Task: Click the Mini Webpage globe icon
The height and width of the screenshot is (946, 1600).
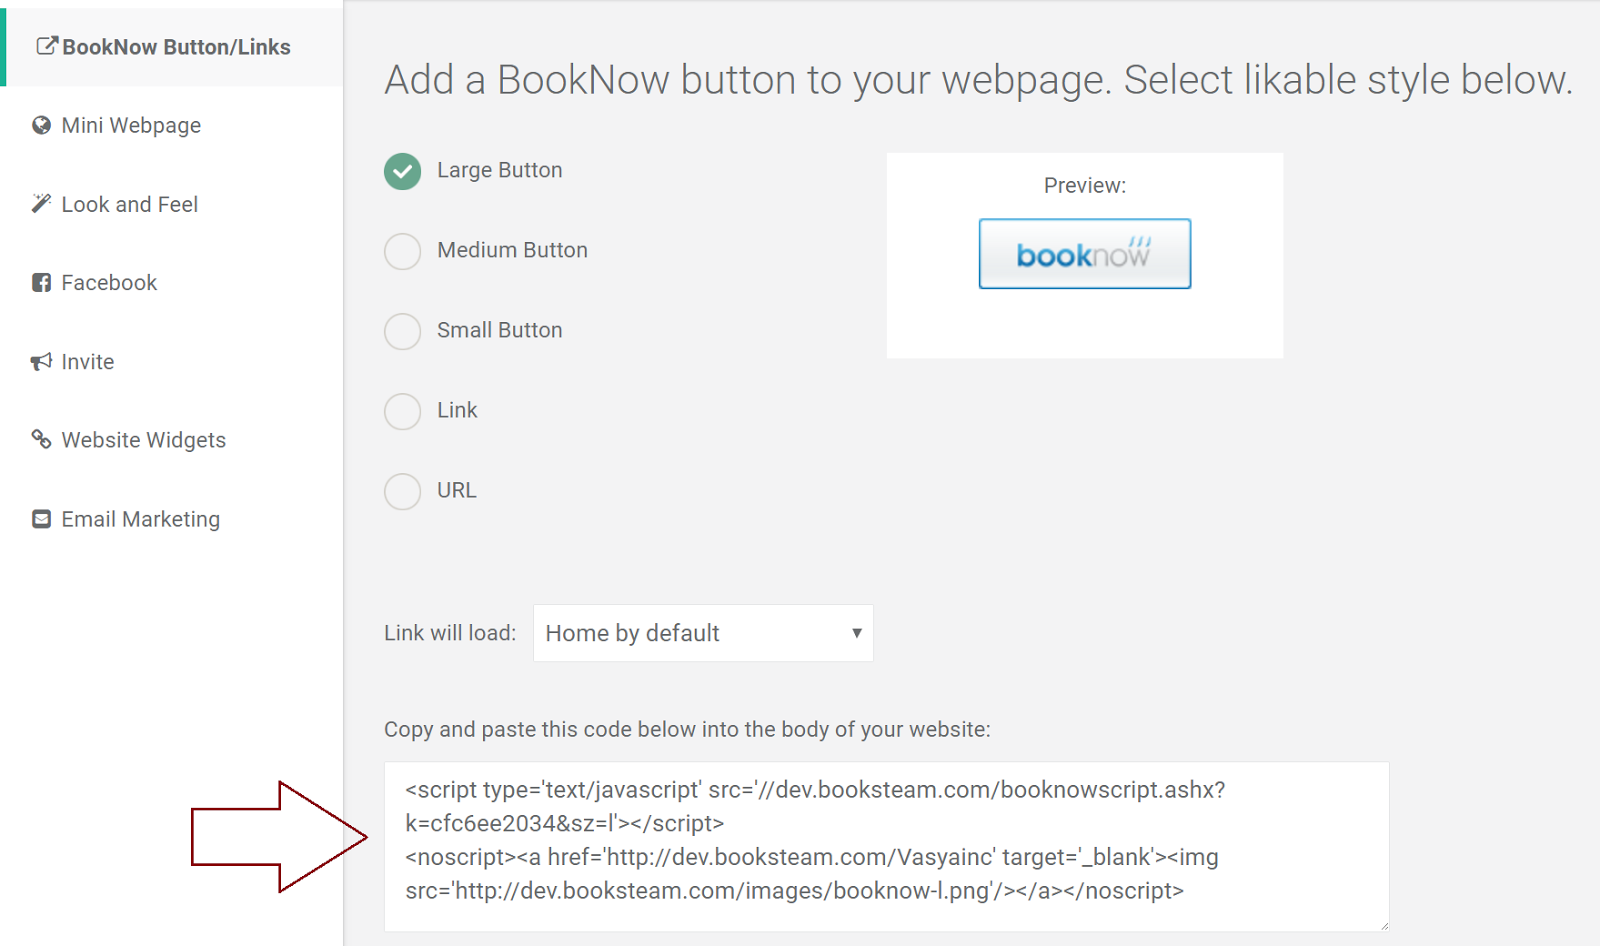Action: (40, 124)
